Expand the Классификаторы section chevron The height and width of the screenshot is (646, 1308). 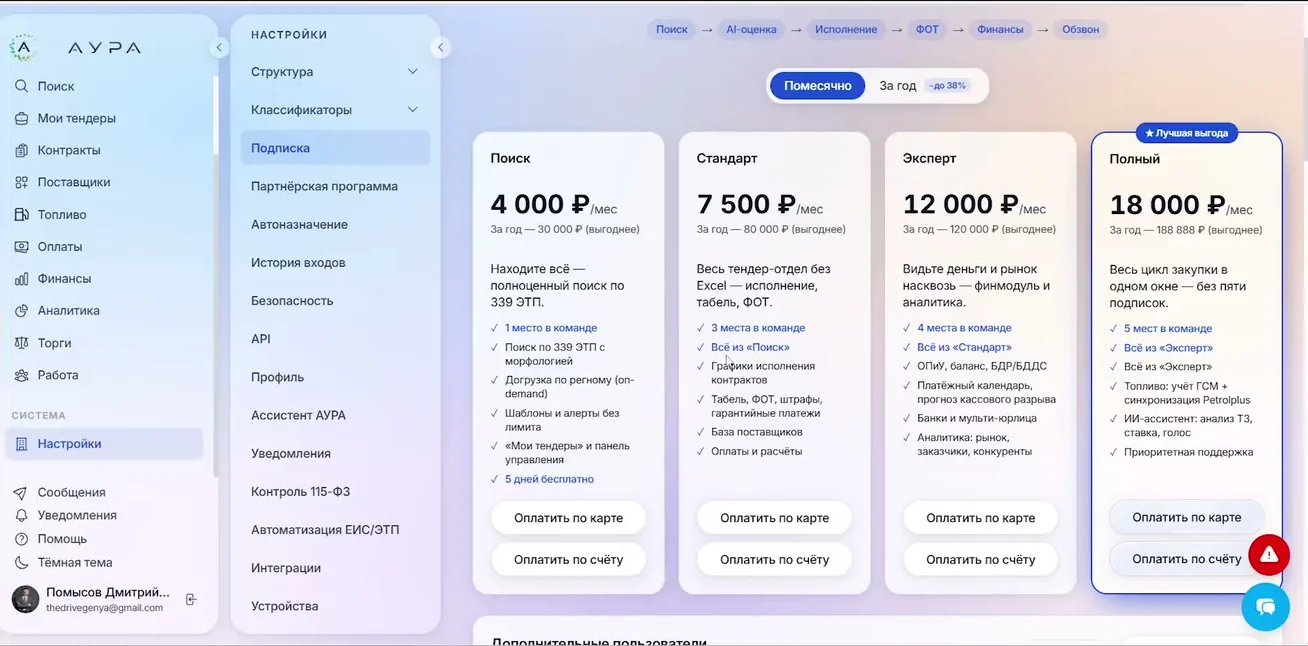click(413, 110)
